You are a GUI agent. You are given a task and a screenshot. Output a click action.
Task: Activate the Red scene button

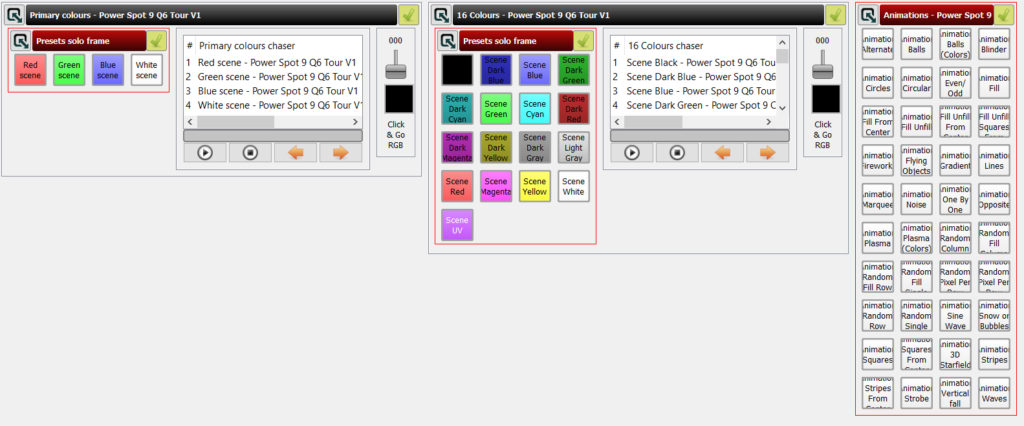pyautogui.click(x=30, y=69)
